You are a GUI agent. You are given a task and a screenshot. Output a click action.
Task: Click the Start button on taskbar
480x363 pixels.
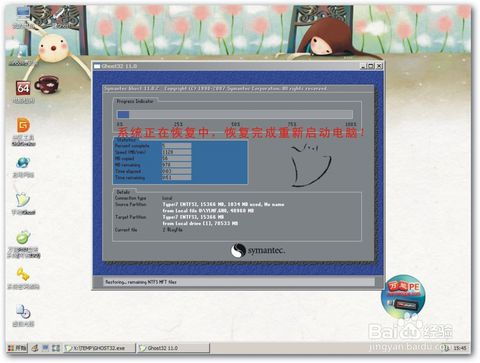pyautogui.click(x=17, y=348)
